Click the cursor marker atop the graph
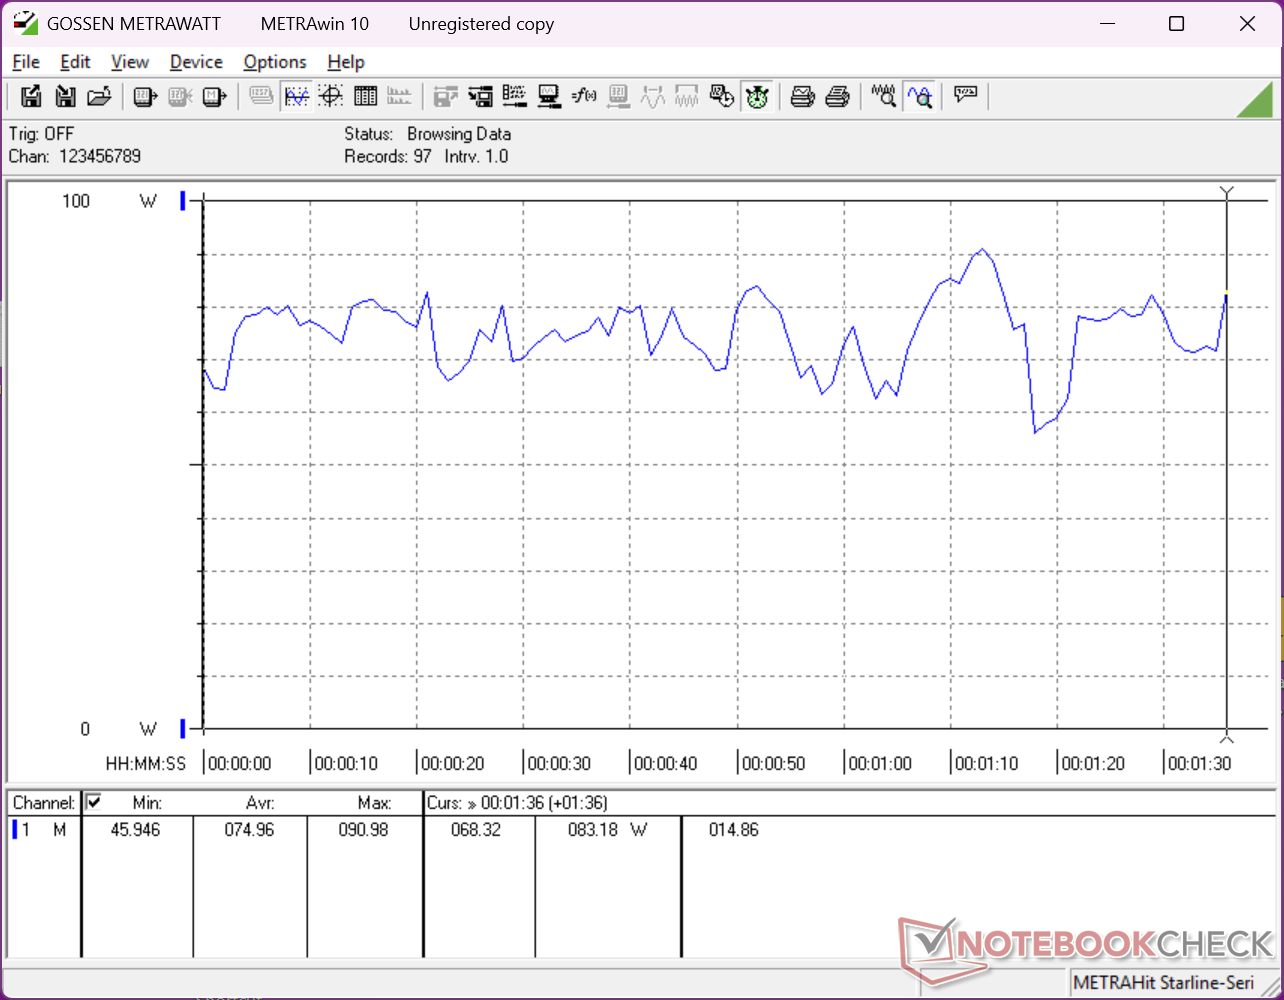Viewport: 1284px width, 1000px height. click(1227, 192)
